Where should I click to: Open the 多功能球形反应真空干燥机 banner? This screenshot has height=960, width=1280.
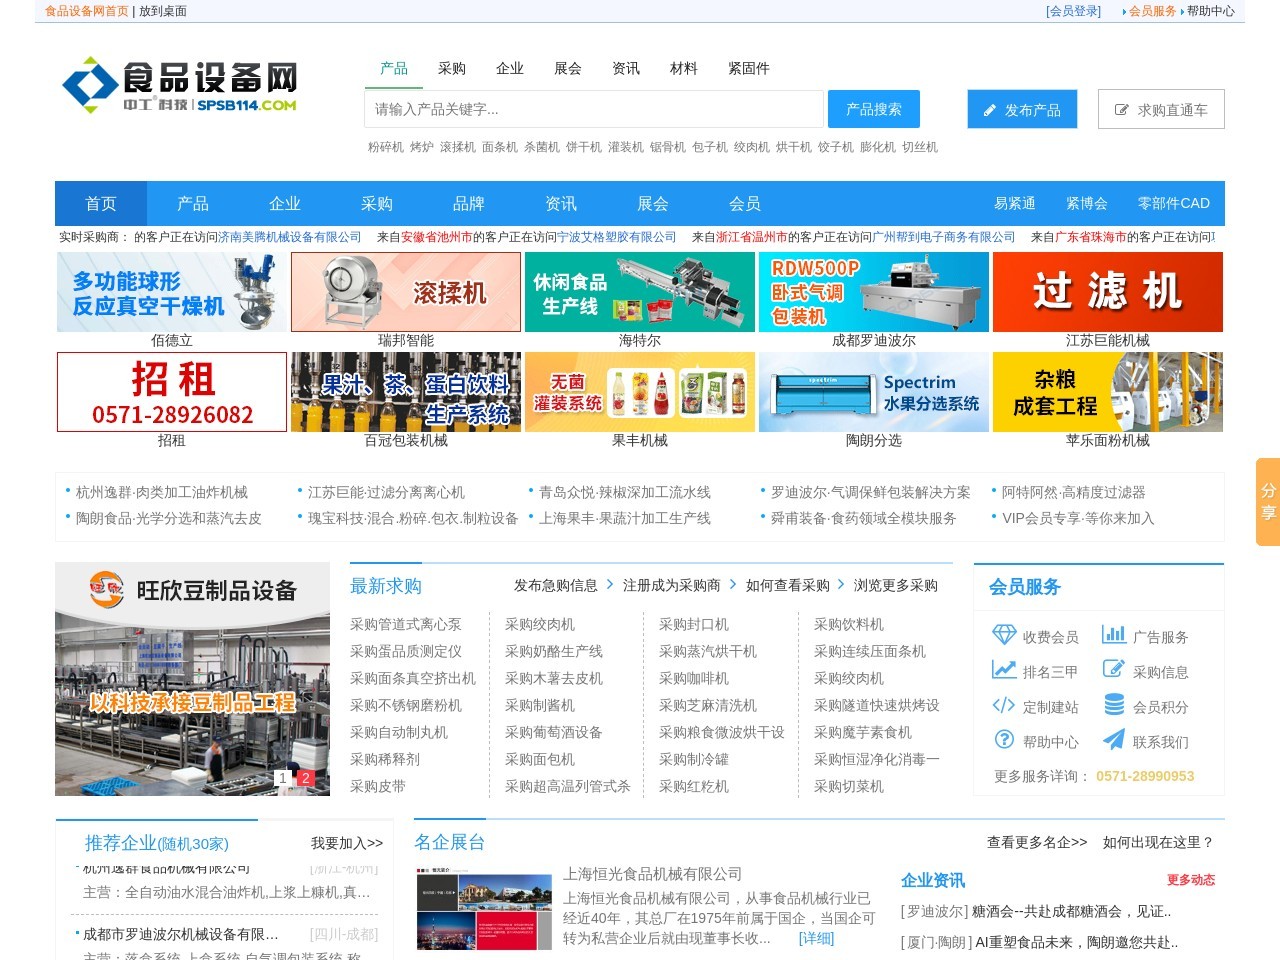[172, 292]
